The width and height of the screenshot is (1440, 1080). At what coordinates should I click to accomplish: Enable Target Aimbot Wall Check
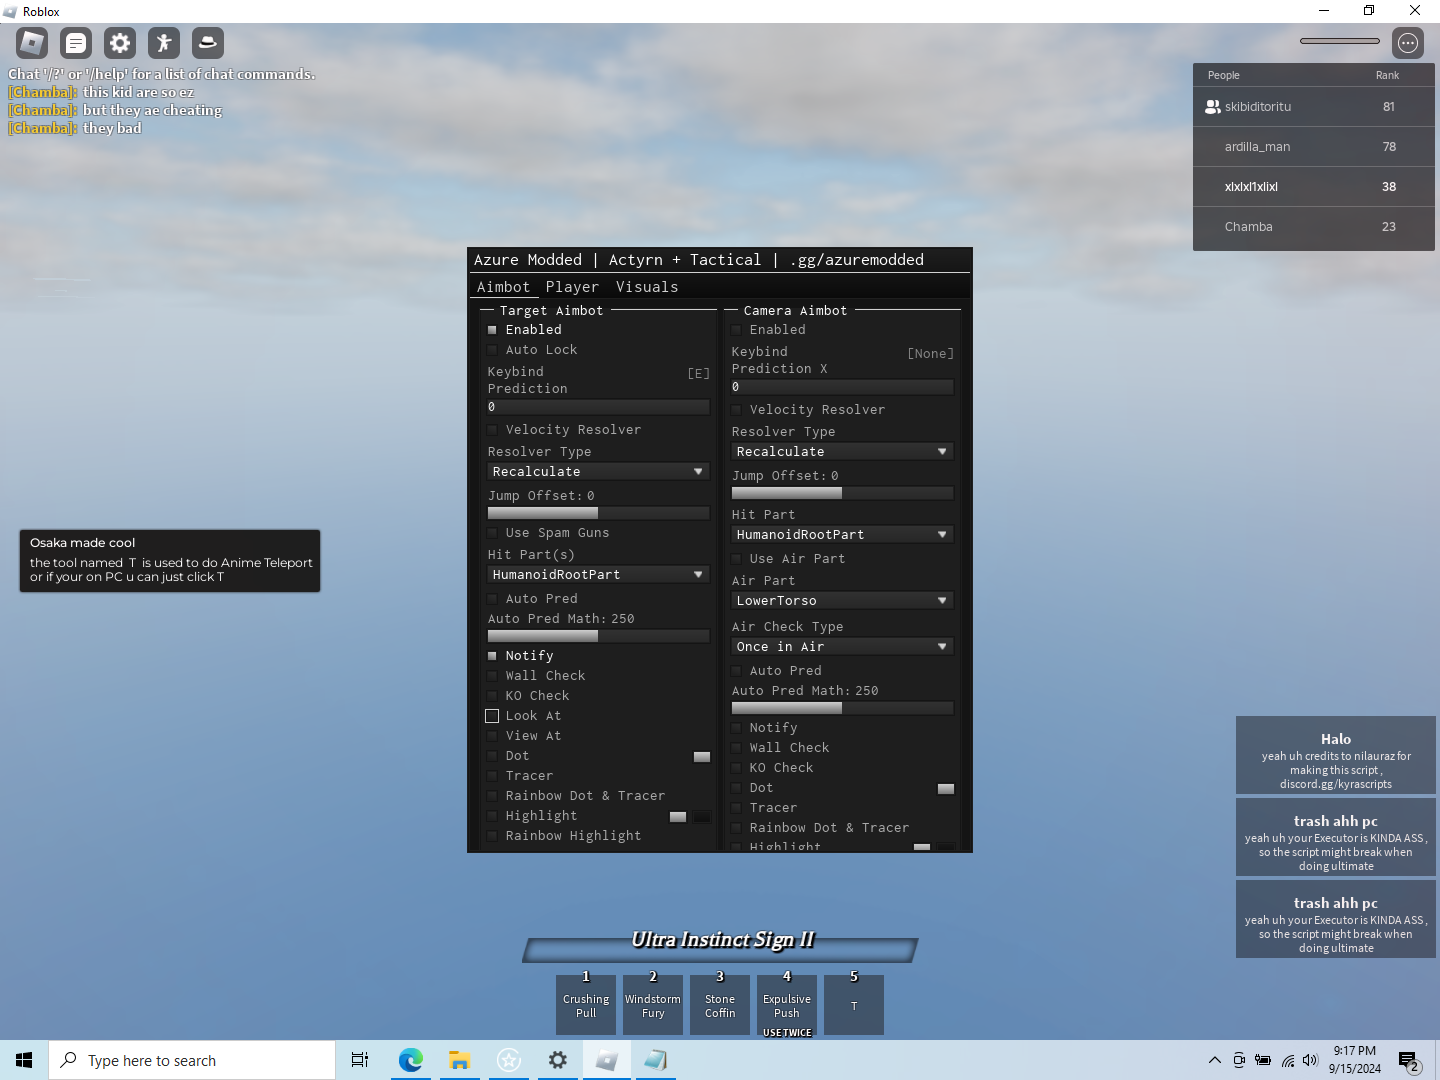[492, 676]
